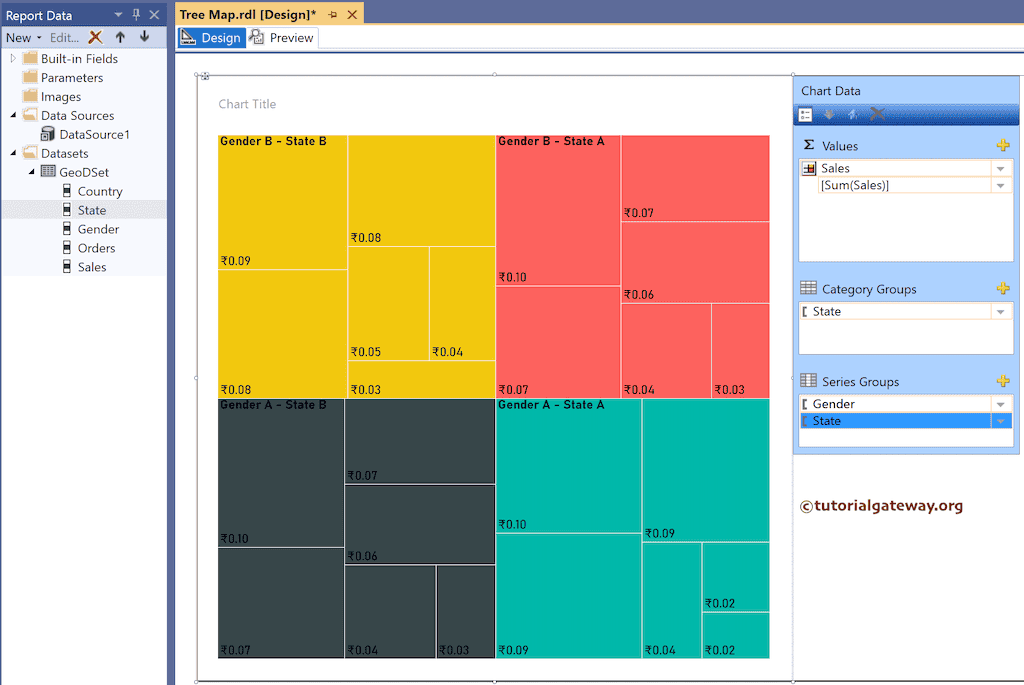Click the move up arrow in Report Data toolbar
The height and width of the screenshot is (685, 1024).
click(x=118, y=37)
